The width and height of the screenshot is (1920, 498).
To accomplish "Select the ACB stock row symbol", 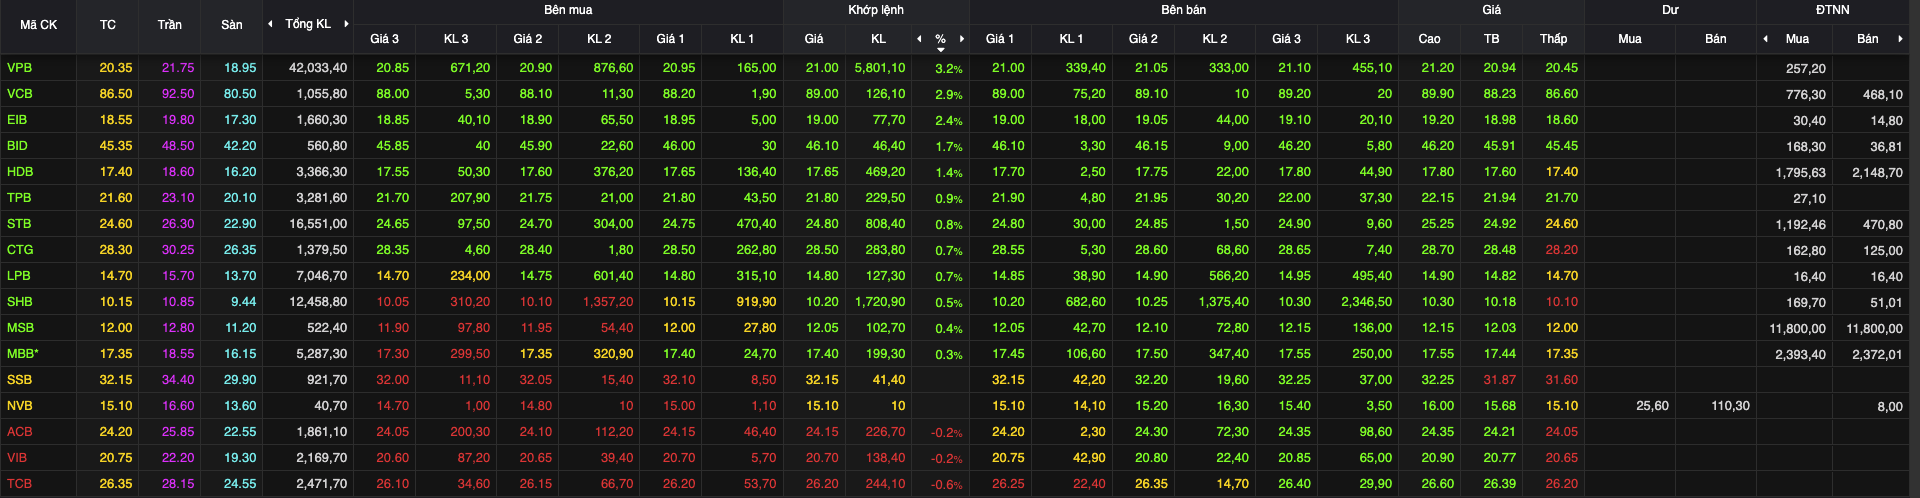I will [x=20, y=432].
